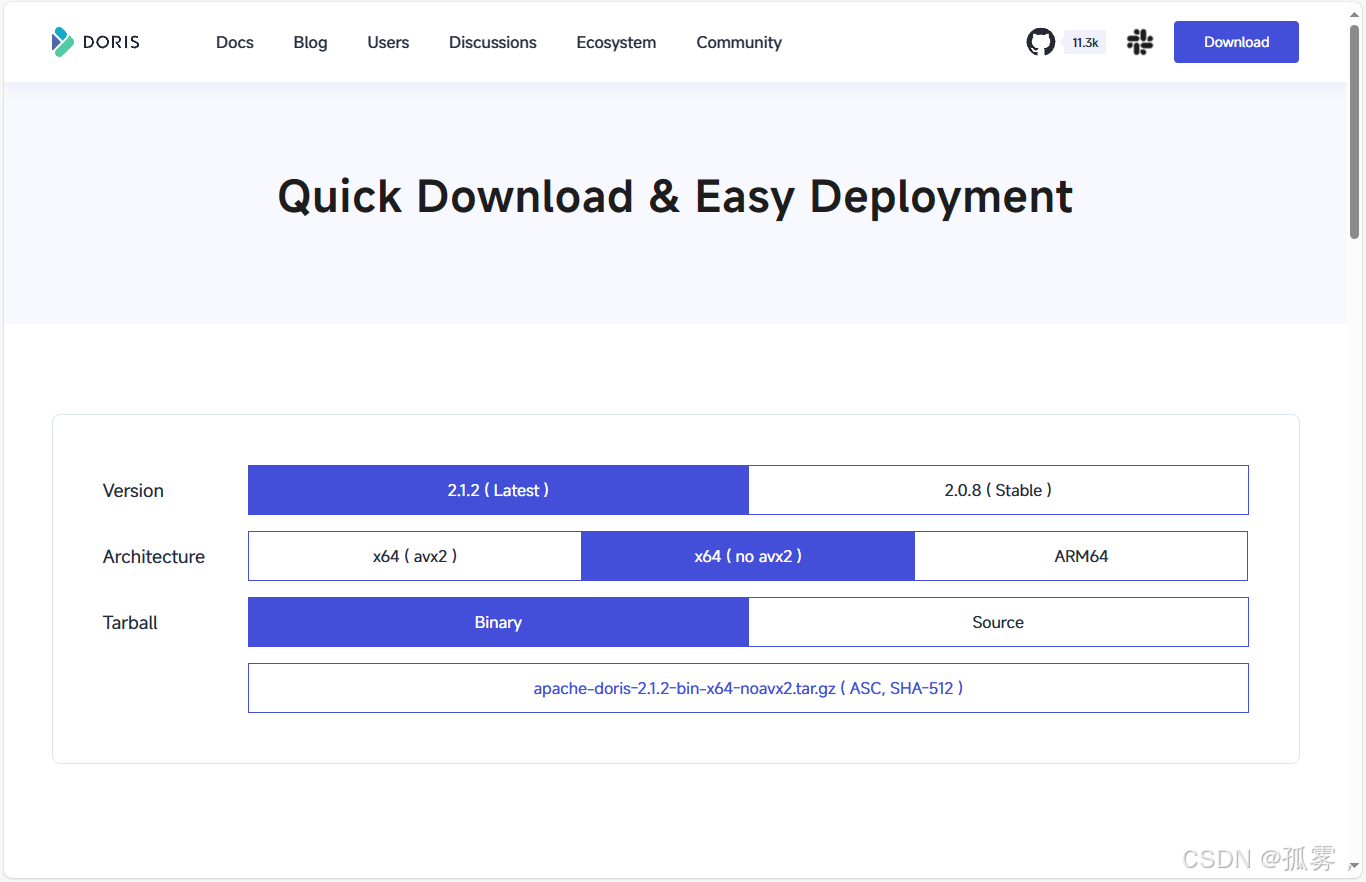Click the Quick Download & Easy Deployment heading
Image resolution: width=1366 pixels, height=882 pixels.
tap(675, 196)
